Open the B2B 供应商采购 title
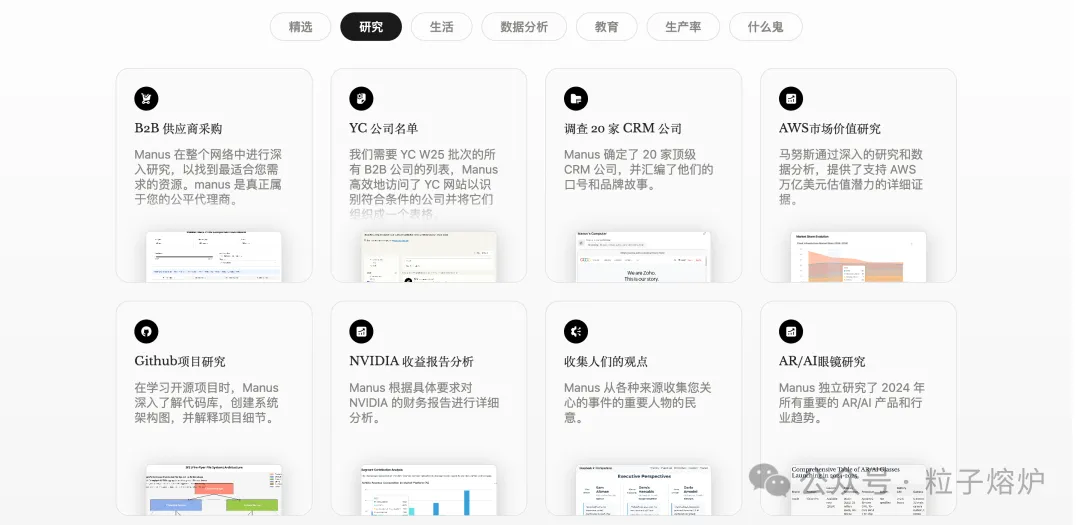Image resolution: width=1080 pixels, height=525 pixels. coord(178,129)
